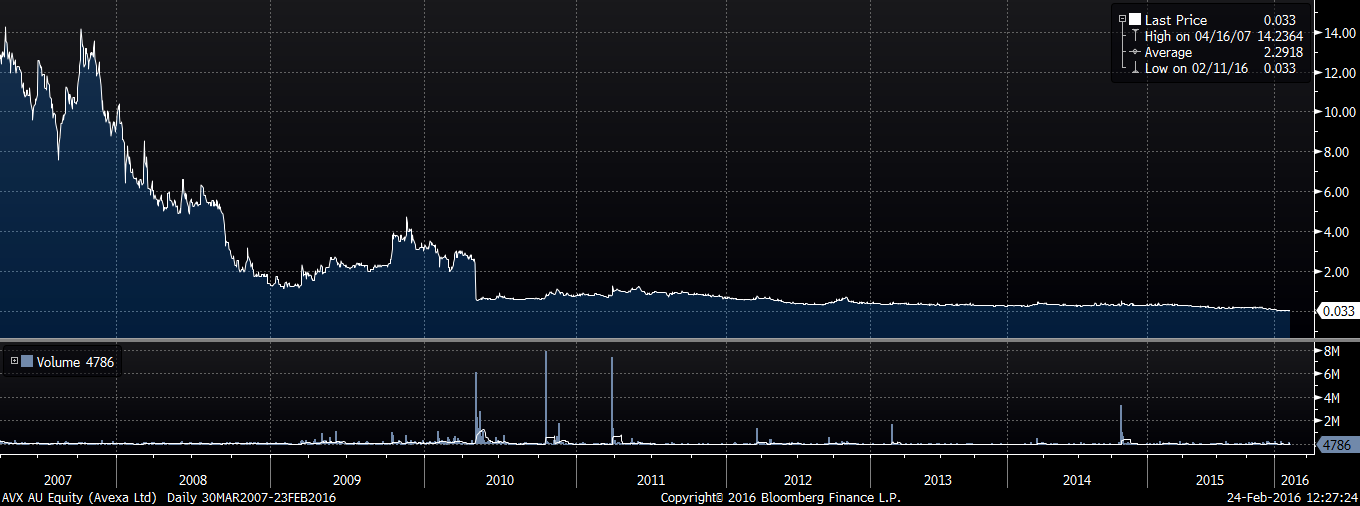Select the High marker icon in legend

[x=1135, y=35]
